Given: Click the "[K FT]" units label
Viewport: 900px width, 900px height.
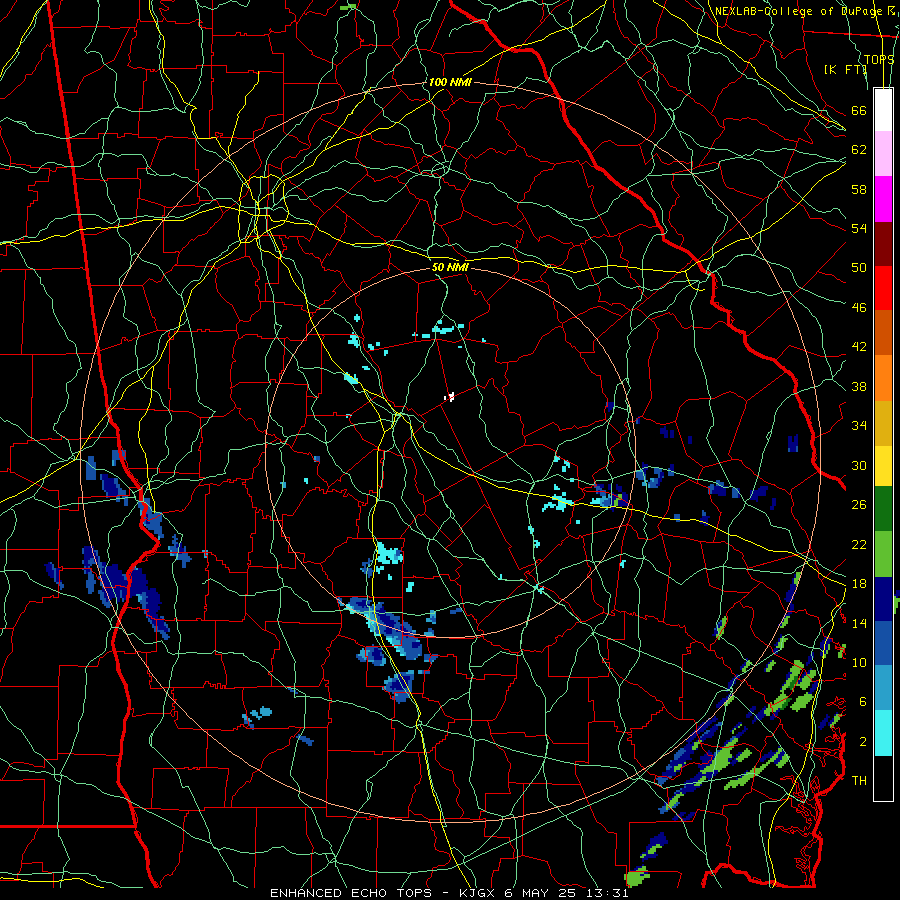Looking at the screenshot, I should click(x=845, y=70).
